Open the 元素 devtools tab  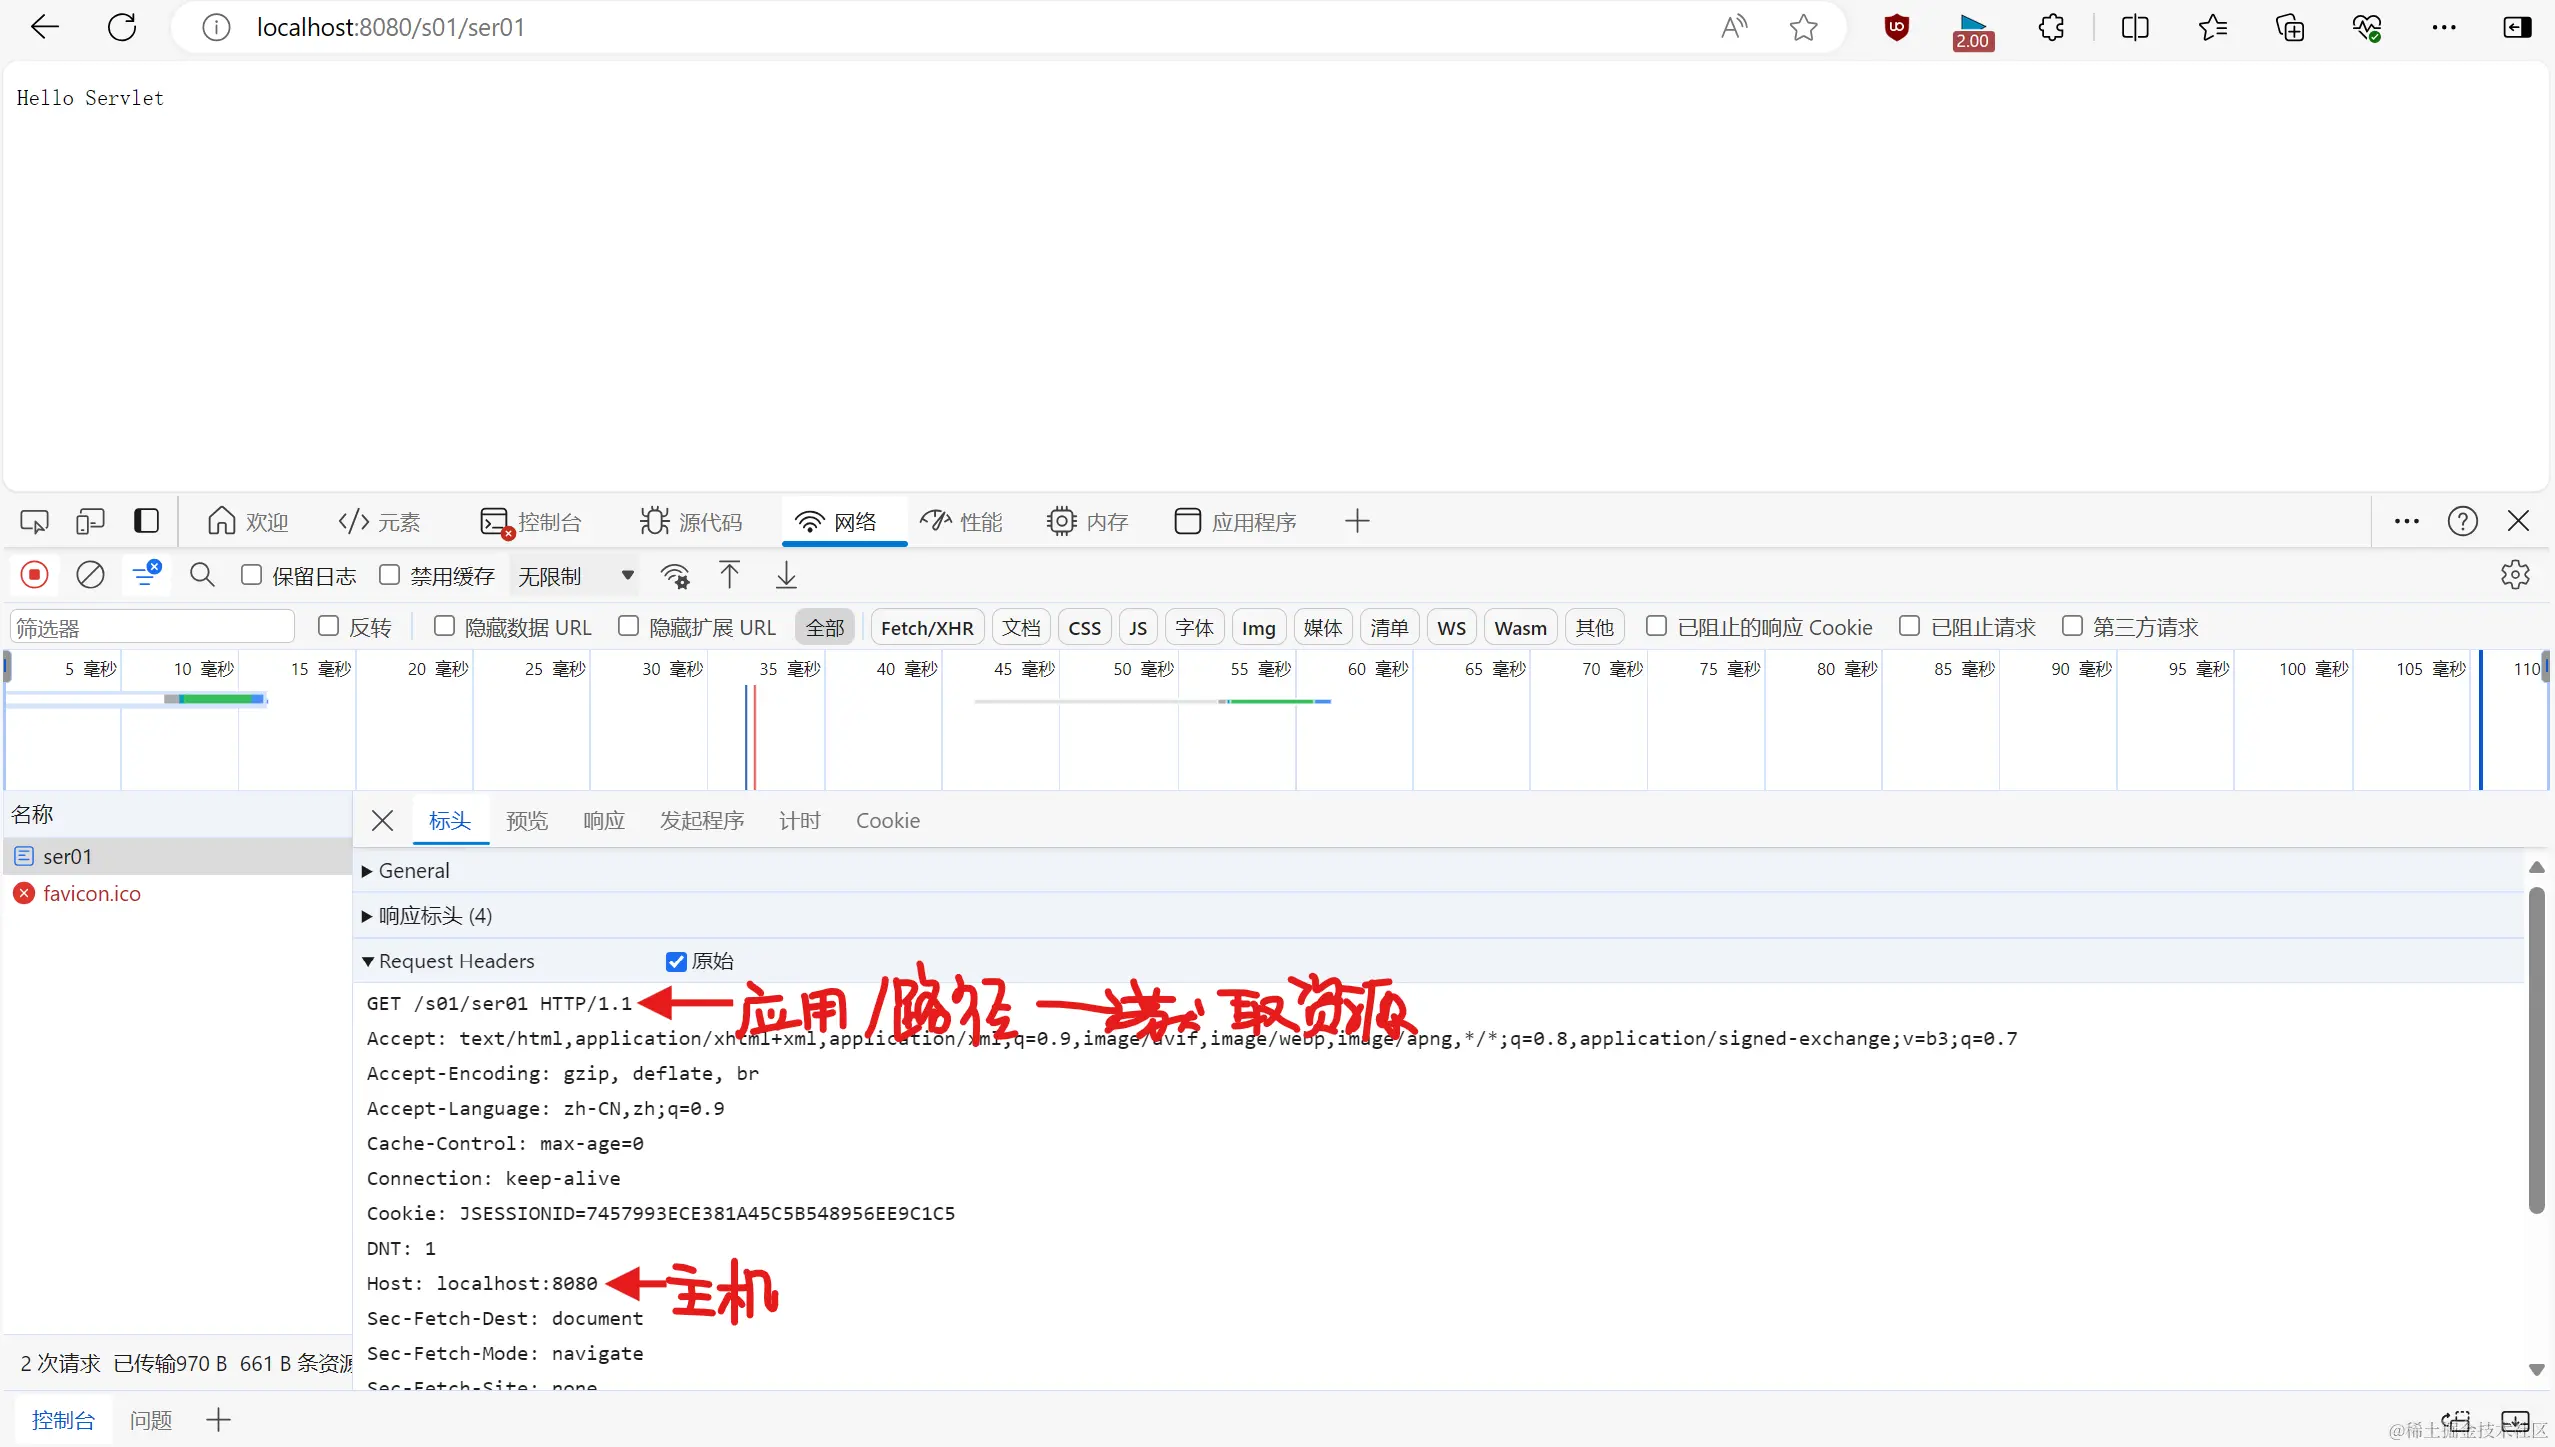(379, 521)
